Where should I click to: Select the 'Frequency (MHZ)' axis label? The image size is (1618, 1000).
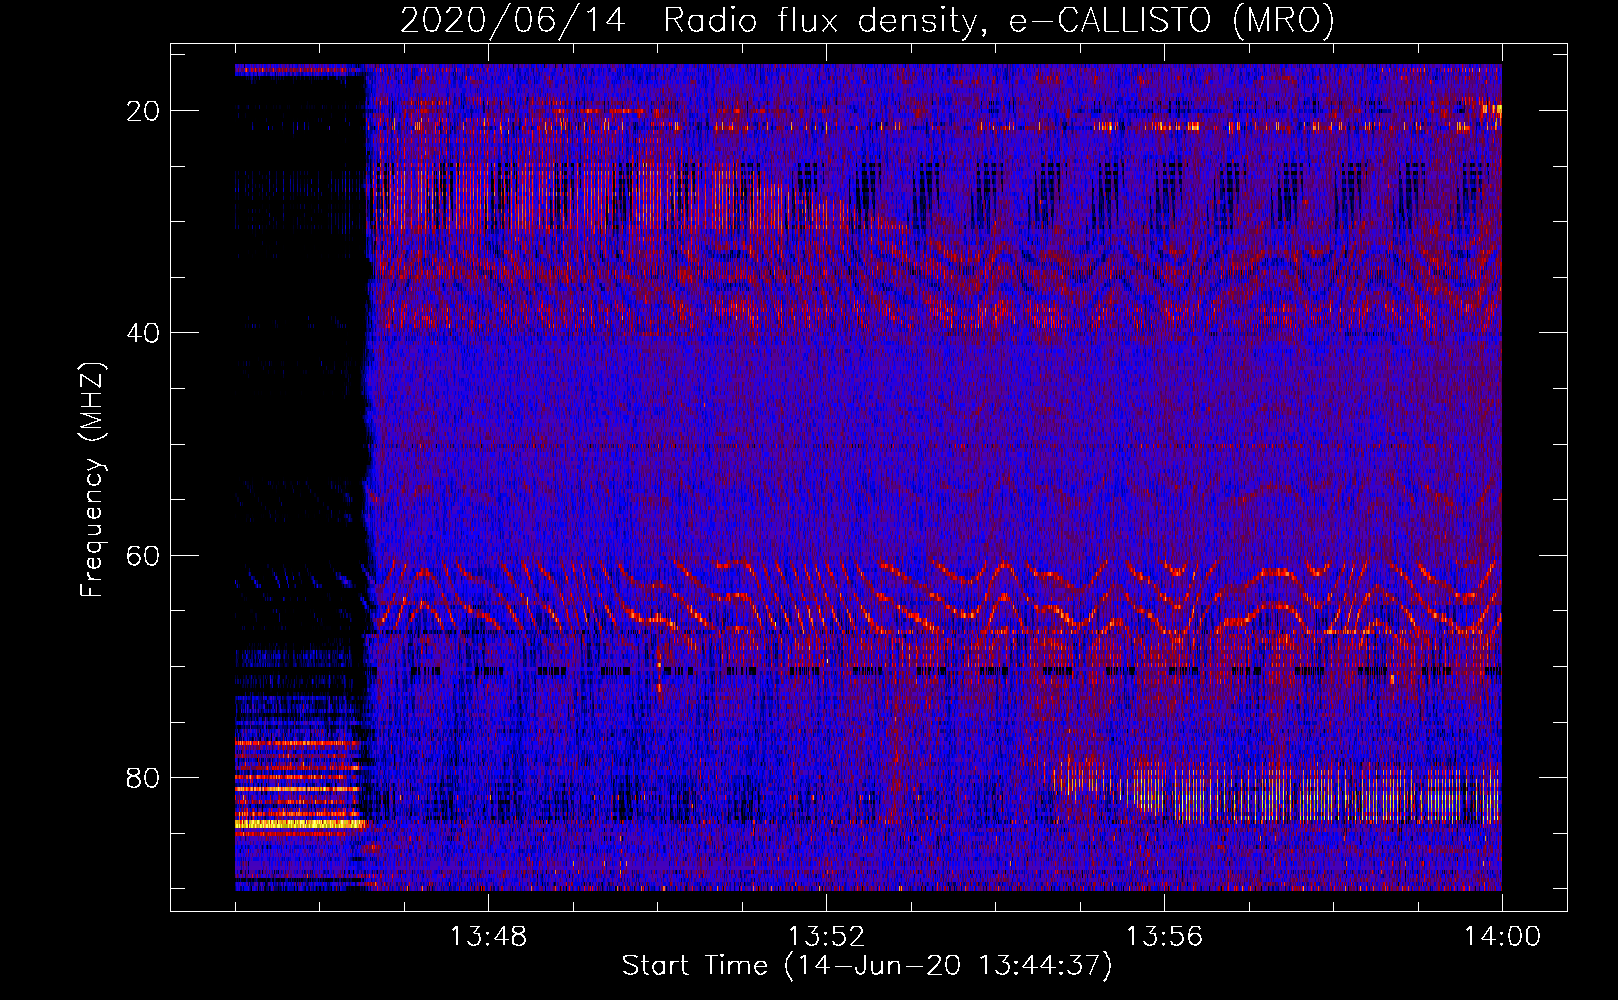pos(92,479)
